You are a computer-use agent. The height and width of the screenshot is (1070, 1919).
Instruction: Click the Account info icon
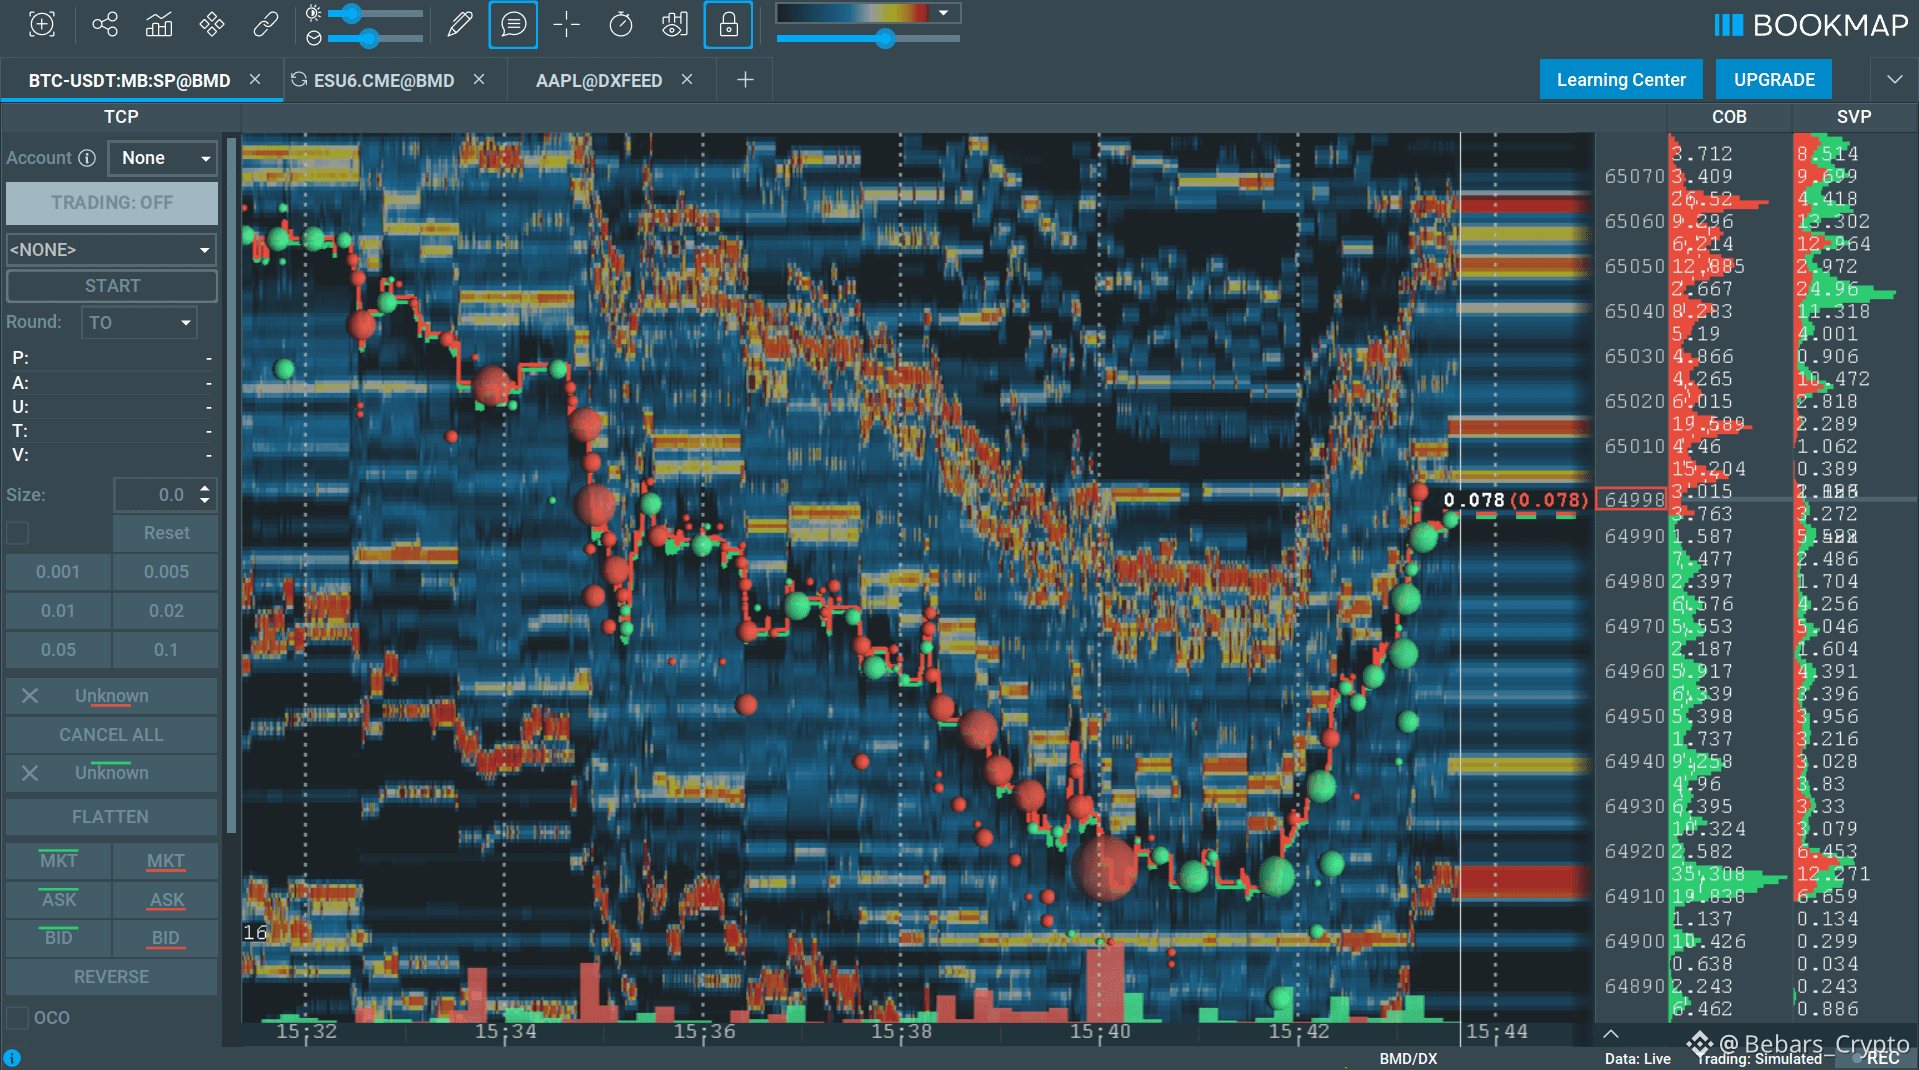[87, 158]
